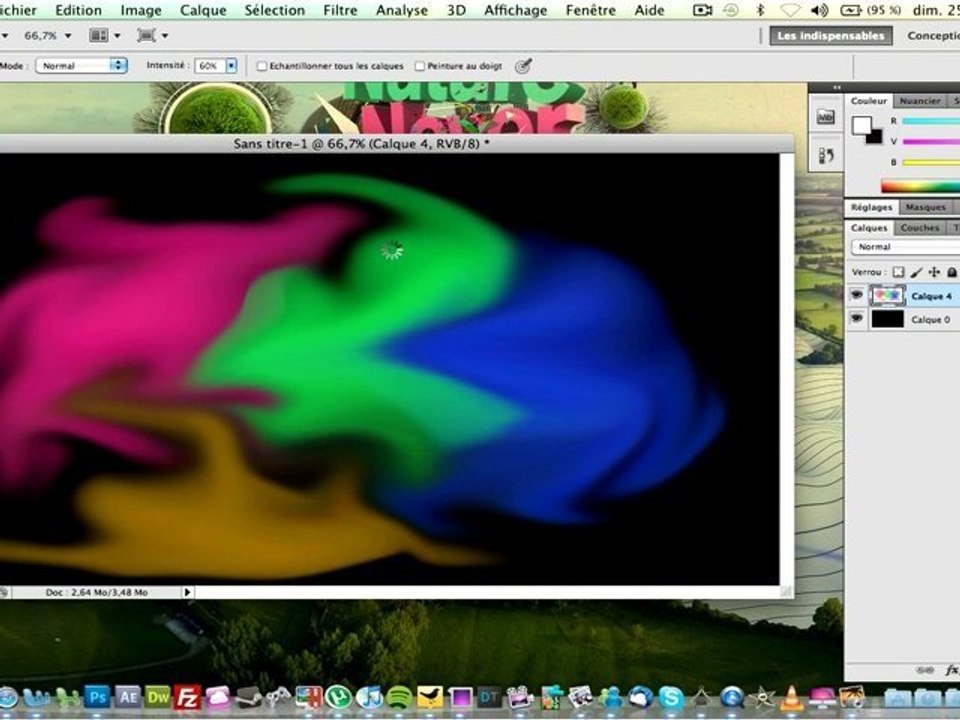
Task: Open the Mini Bridge panel icon
Action: coord(825,116)
